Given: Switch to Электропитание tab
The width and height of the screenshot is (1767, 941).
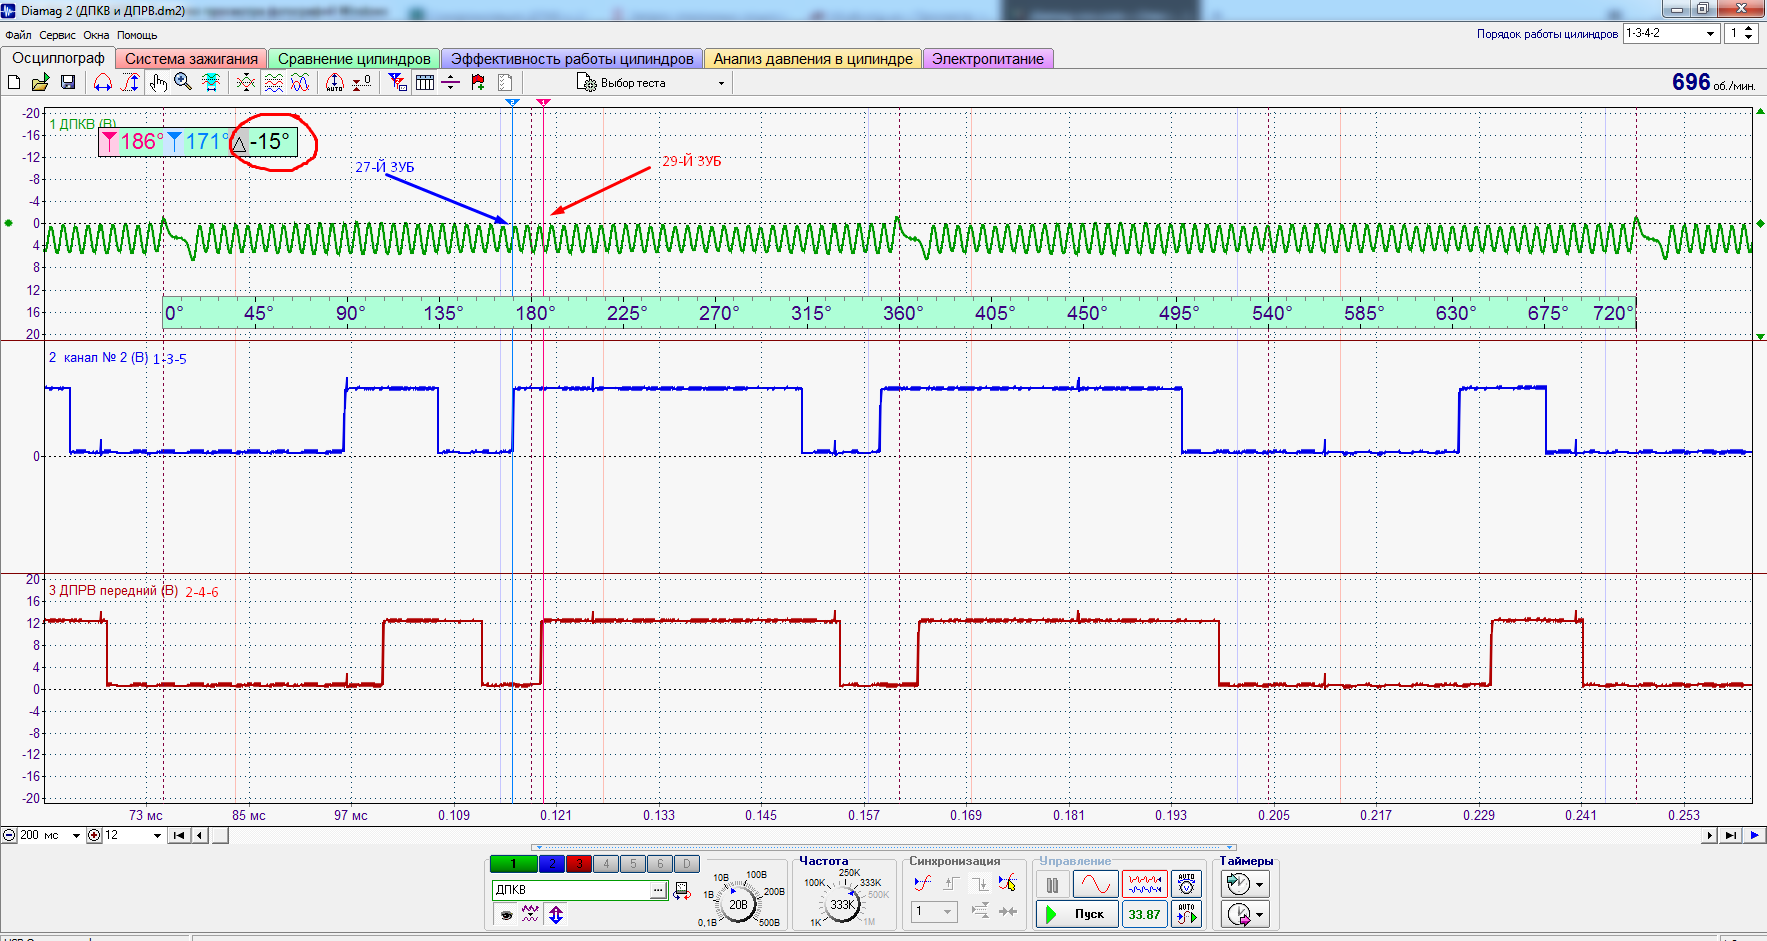Looking at the screenshot, I should pos(988,59).
